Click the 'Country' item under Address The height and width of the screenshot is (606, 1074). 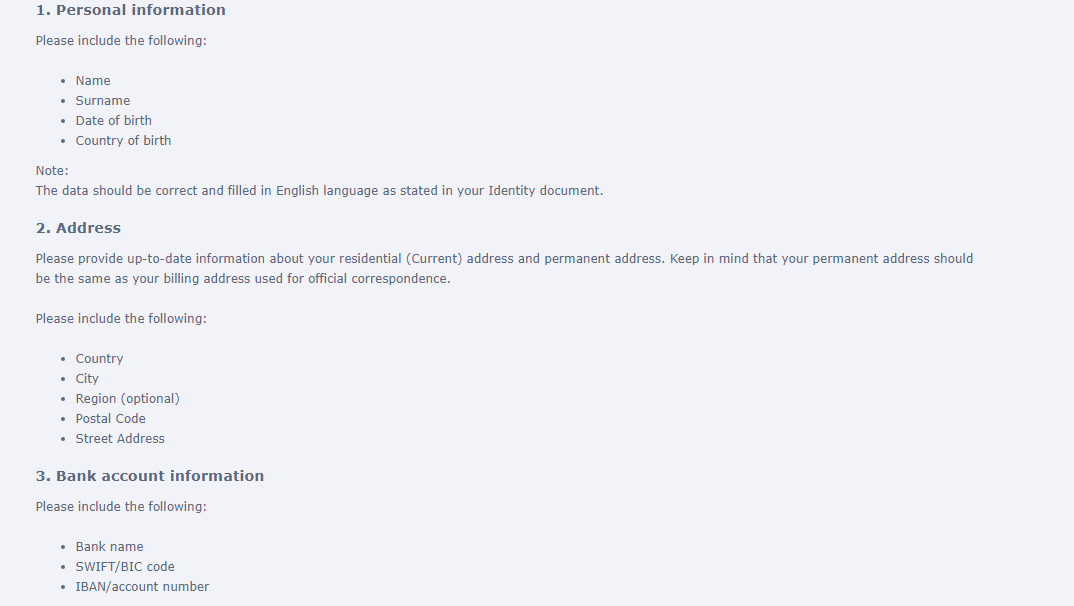click(x=99, y=359)
